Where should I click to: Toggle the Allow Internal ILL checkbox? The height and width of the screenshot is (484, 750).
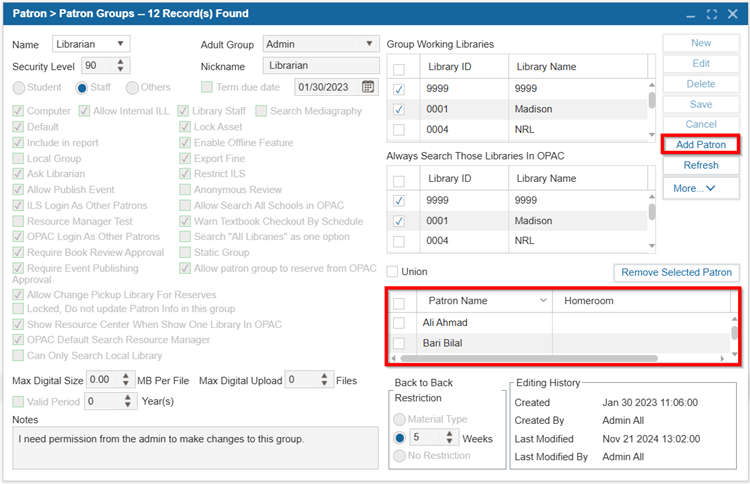(x=85, y=111)
